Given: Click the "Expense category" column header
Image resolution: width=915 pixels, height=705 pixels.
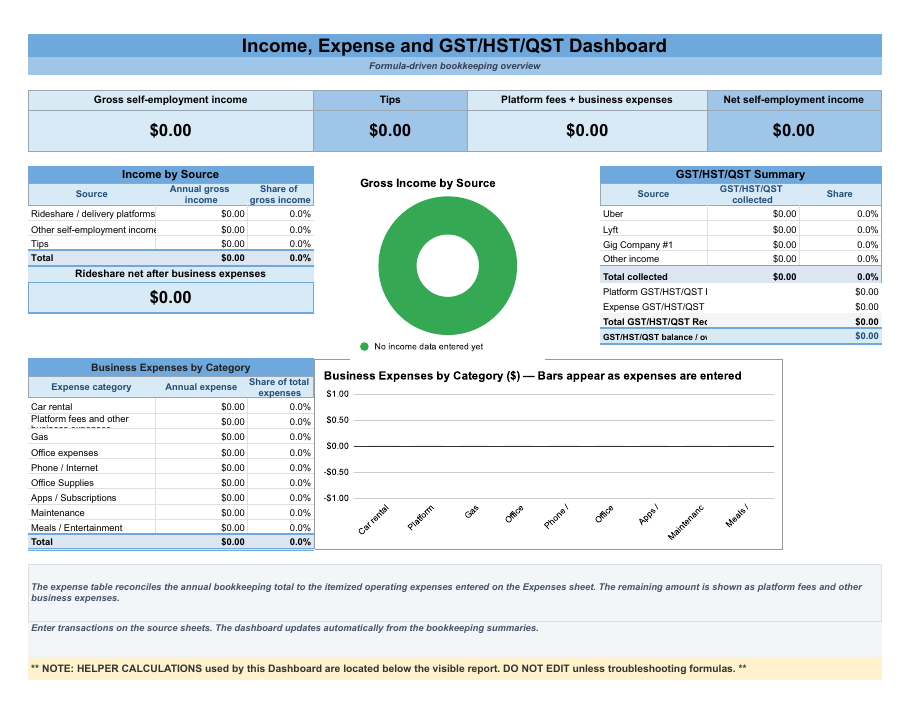Looking at the screenshot, I should [x=91, y=387].
